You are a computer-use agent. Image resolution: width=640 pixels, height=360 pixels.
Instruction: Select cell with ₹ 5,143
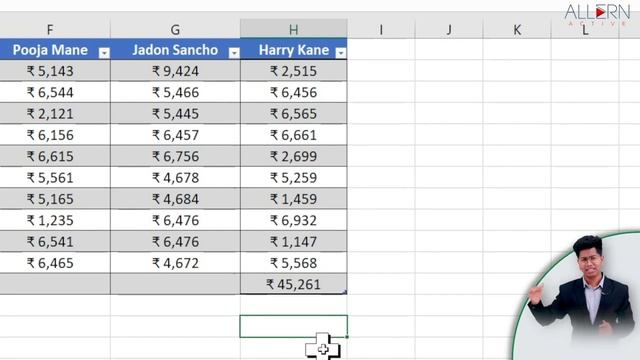point(55,71)
